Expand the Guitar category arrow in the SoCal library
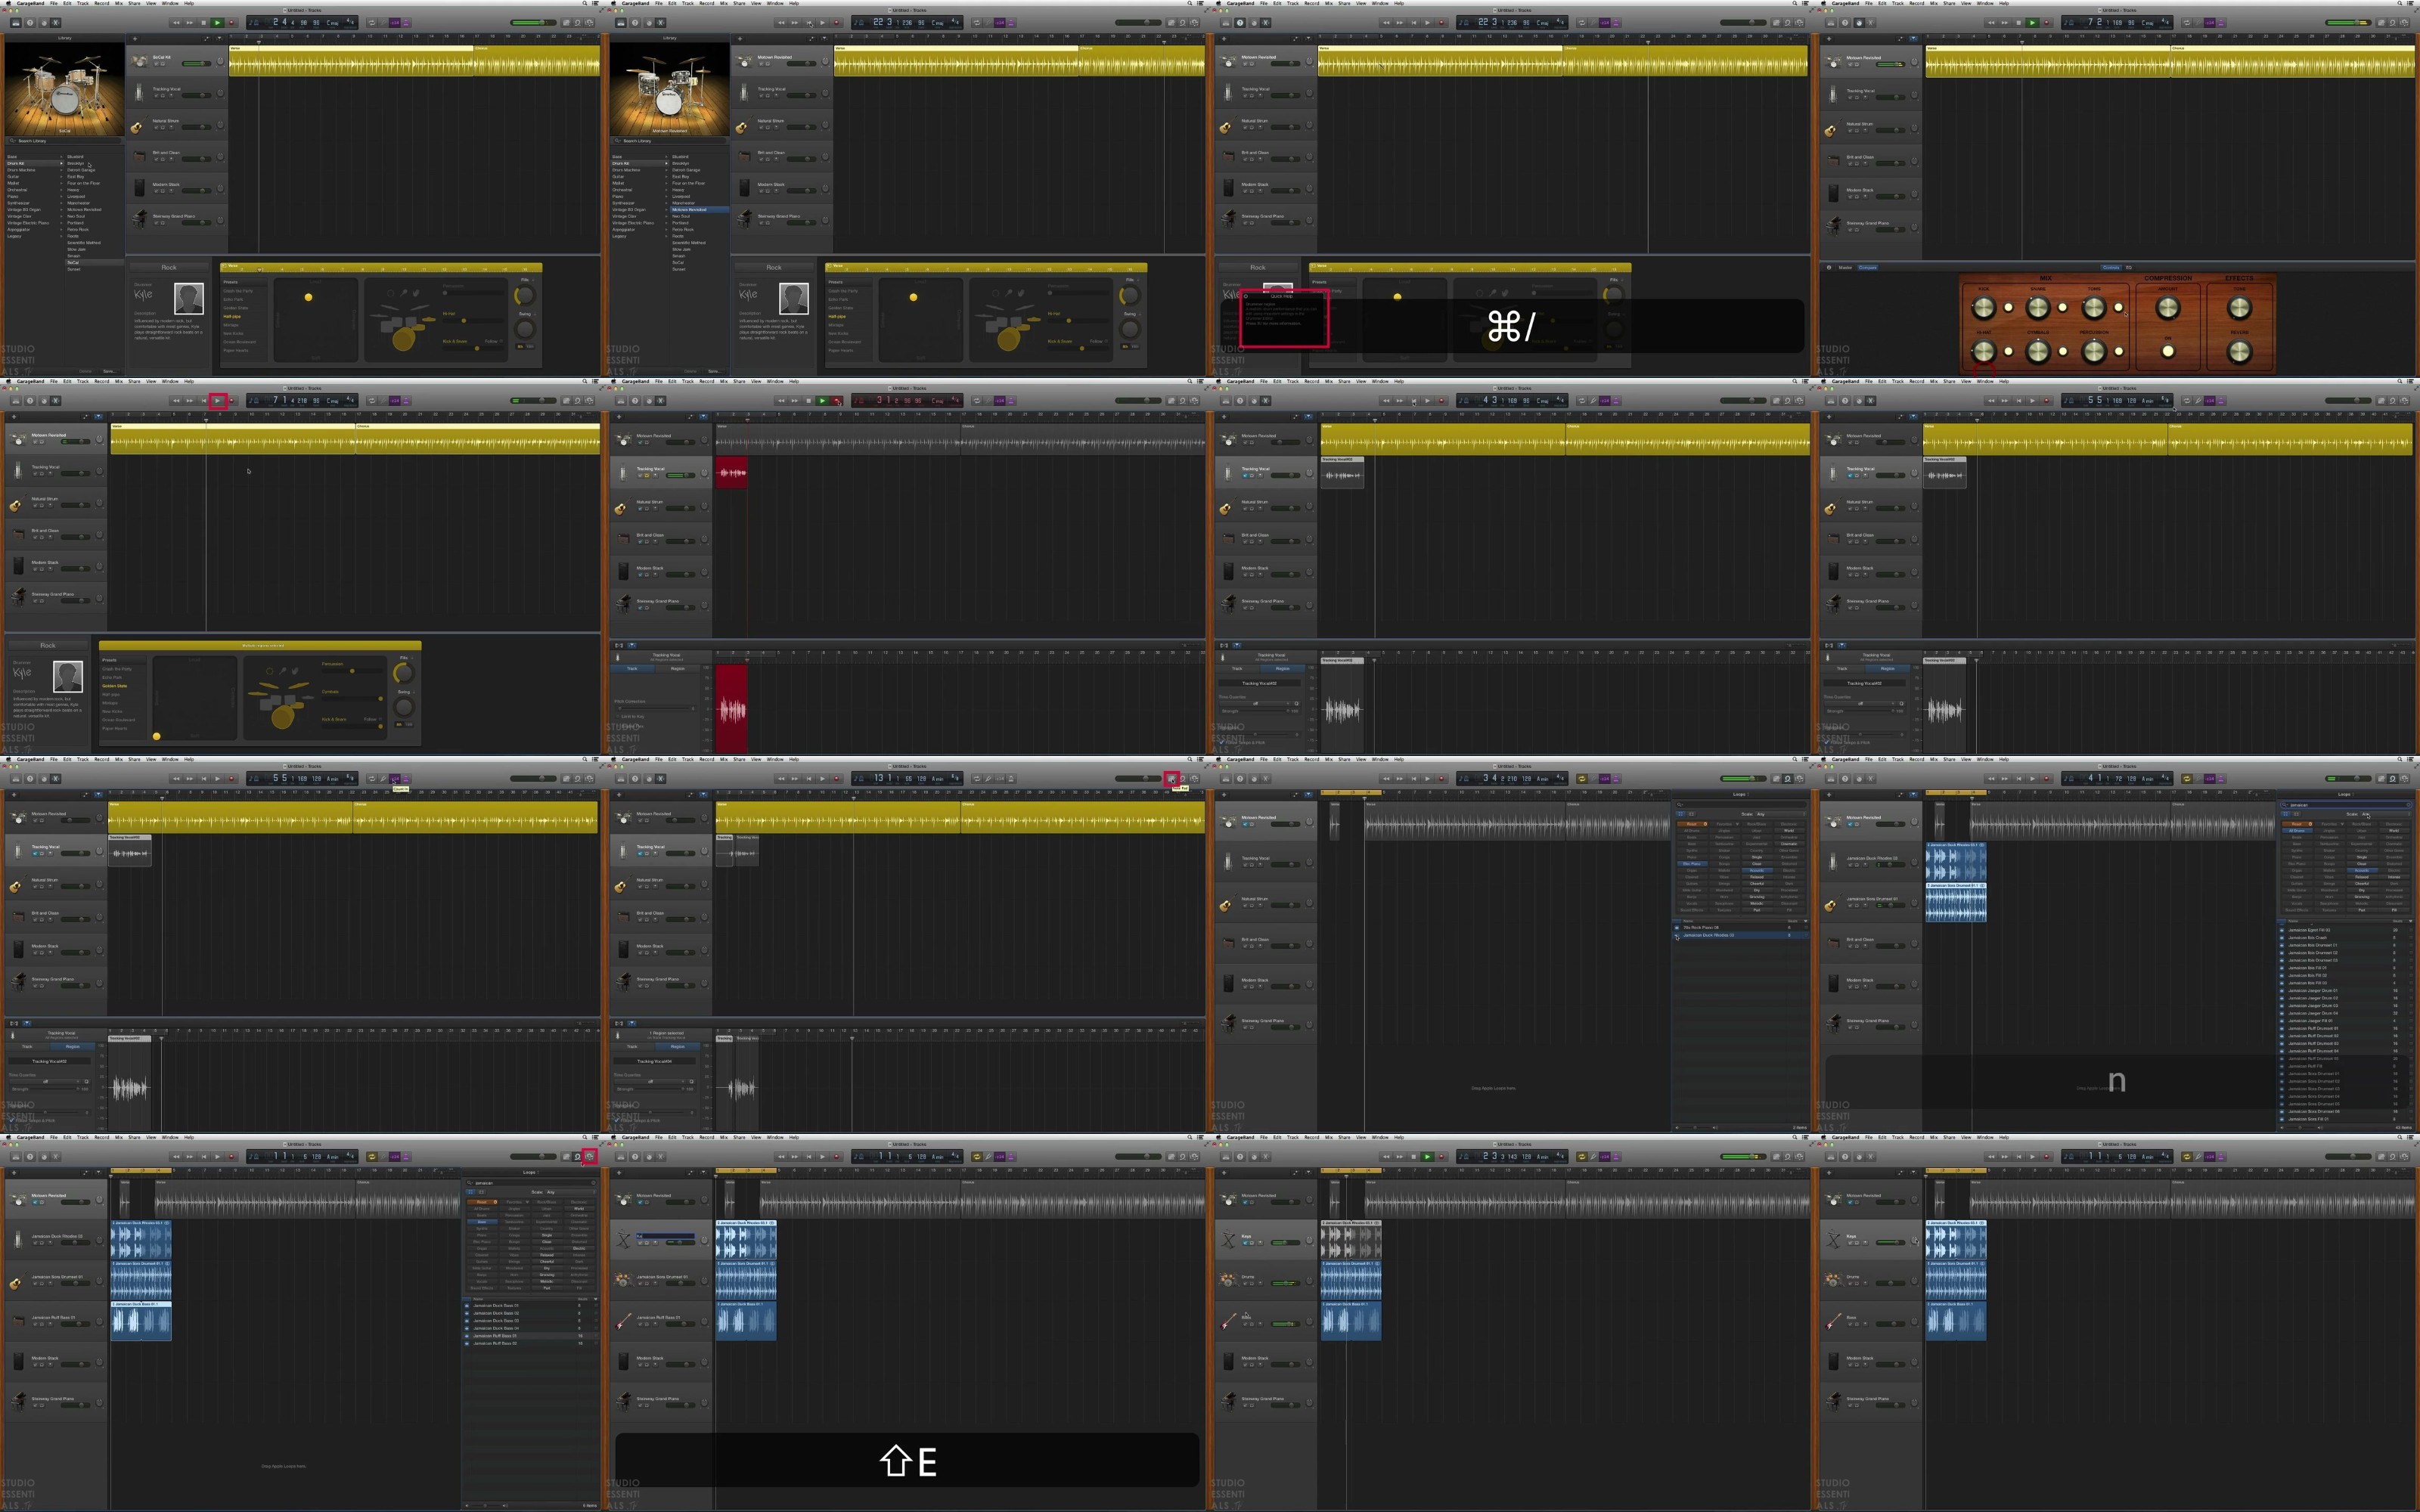Viewport: 2420px width, 1512px height. (x=61, y=177)
